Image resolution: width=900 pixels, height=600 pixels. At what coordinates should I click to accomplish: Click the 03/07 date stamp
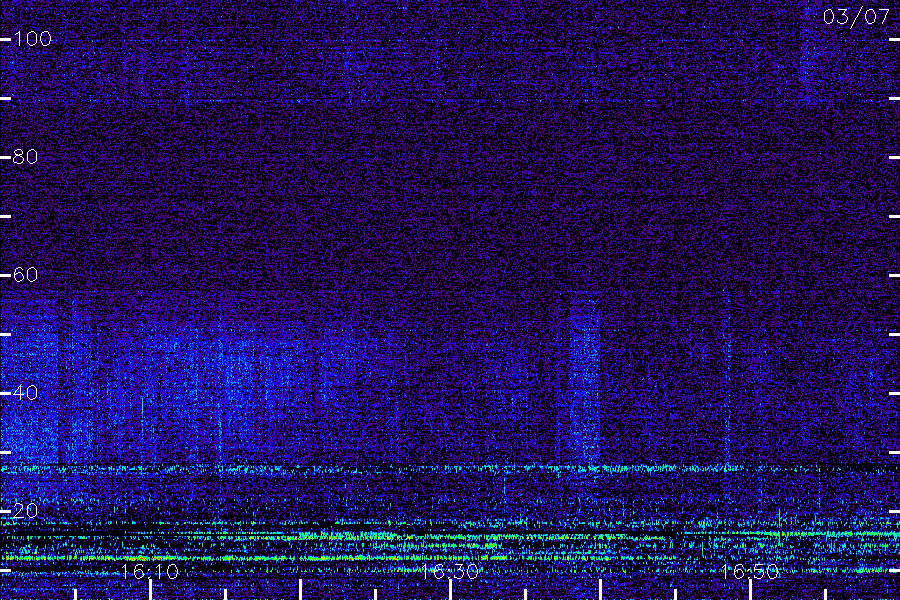coord(856,17)
